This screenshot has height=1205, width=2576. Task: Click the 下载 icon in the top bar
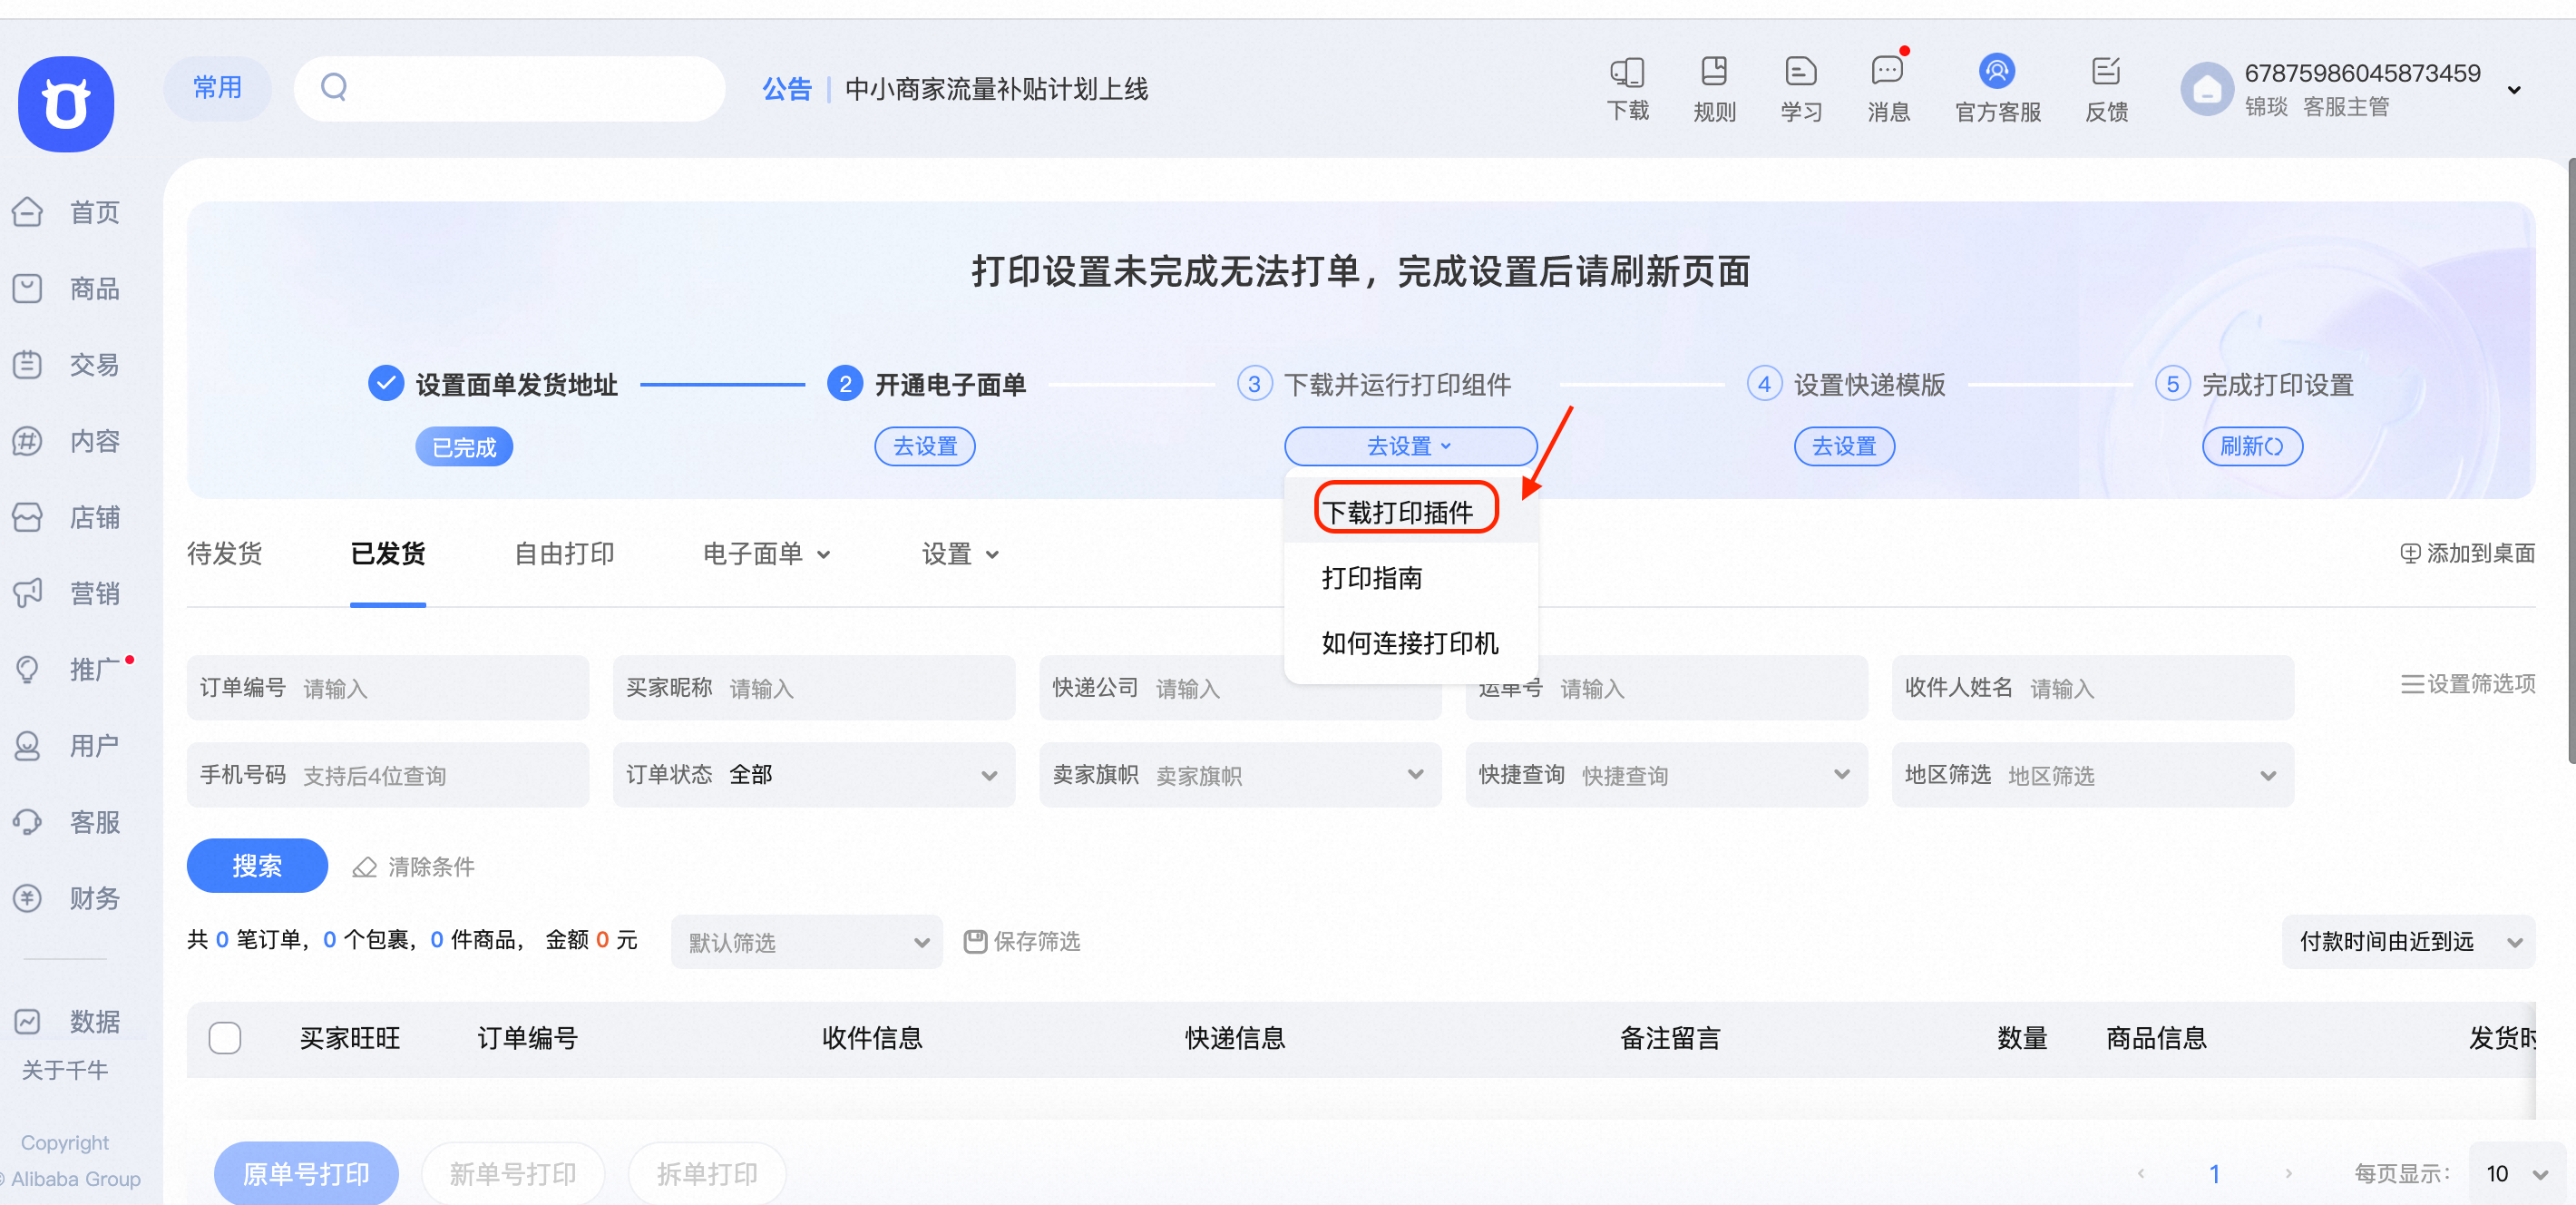1627,88
